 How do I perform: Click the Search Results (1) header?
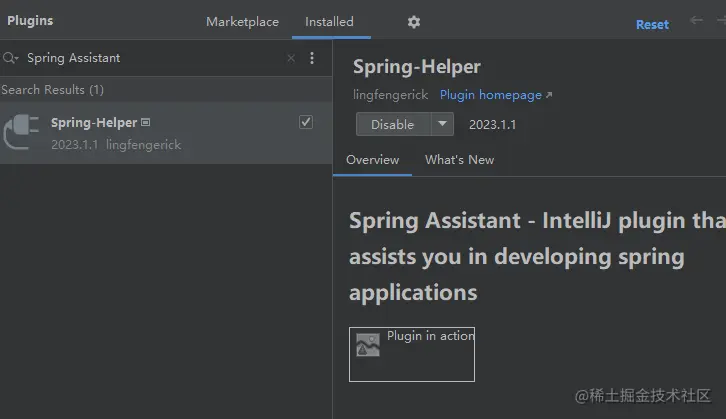pos(52,90)
